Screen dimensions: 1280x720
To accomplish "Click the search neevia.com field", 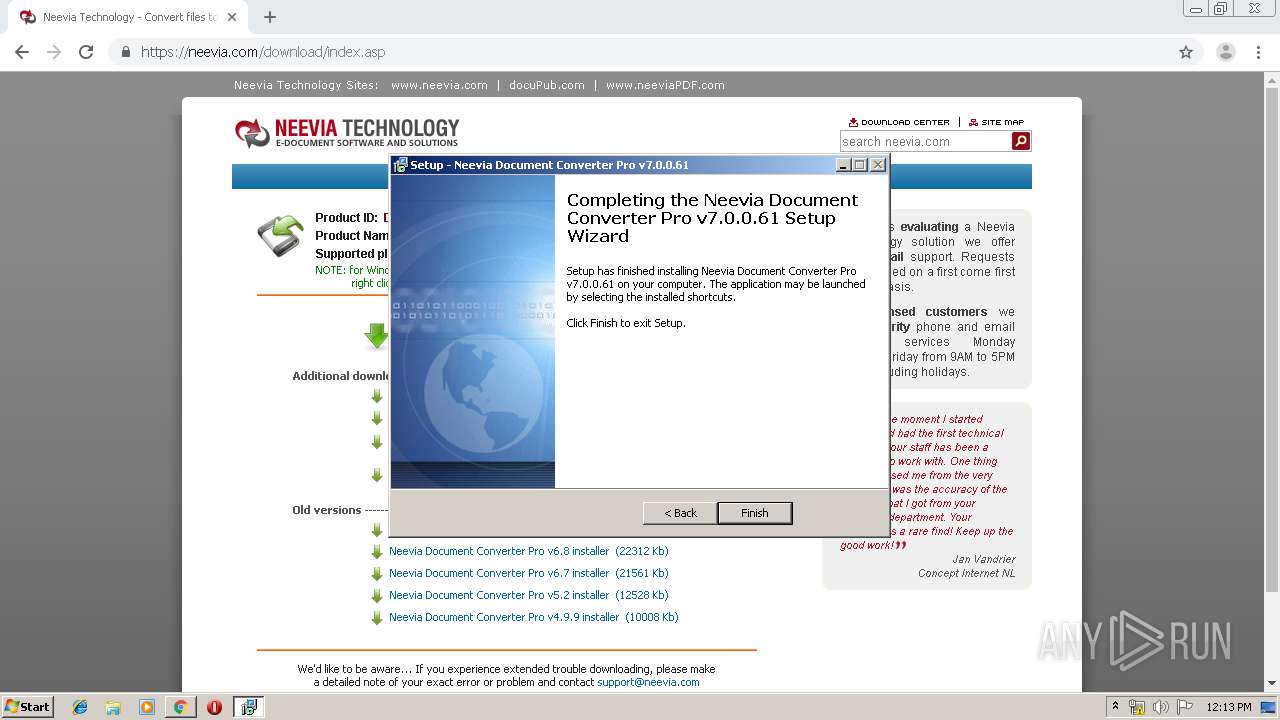I will click(925, 141).
